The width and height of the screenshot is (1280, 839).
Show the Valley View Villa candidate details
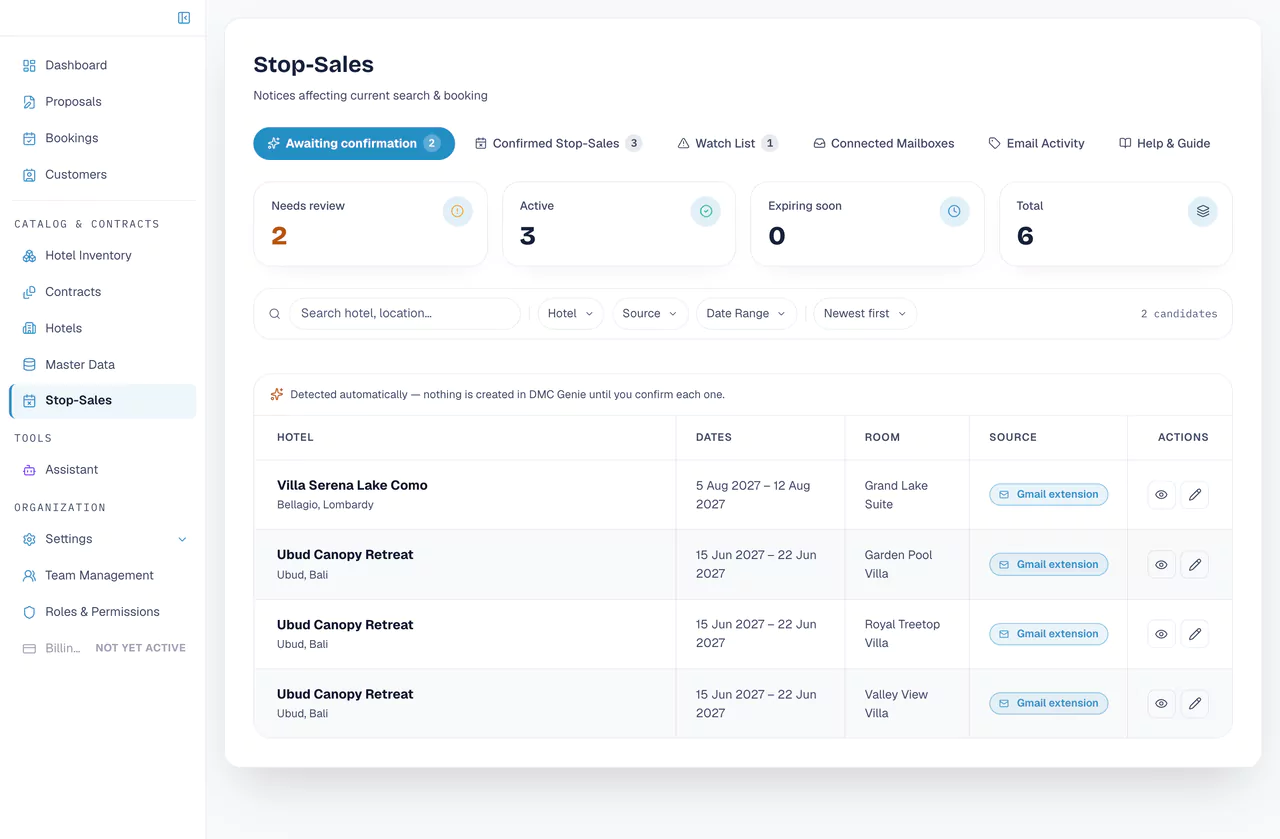pyautogui.click(x=1161, y=704)
